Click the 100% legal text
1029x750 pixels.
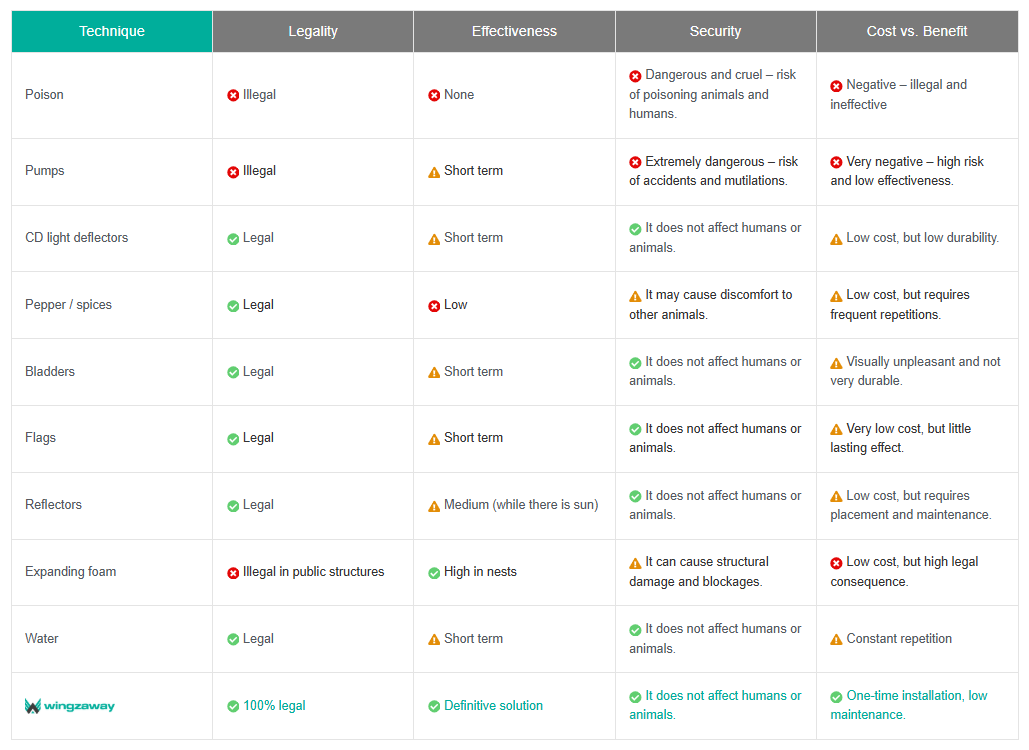tap(274, 706)
